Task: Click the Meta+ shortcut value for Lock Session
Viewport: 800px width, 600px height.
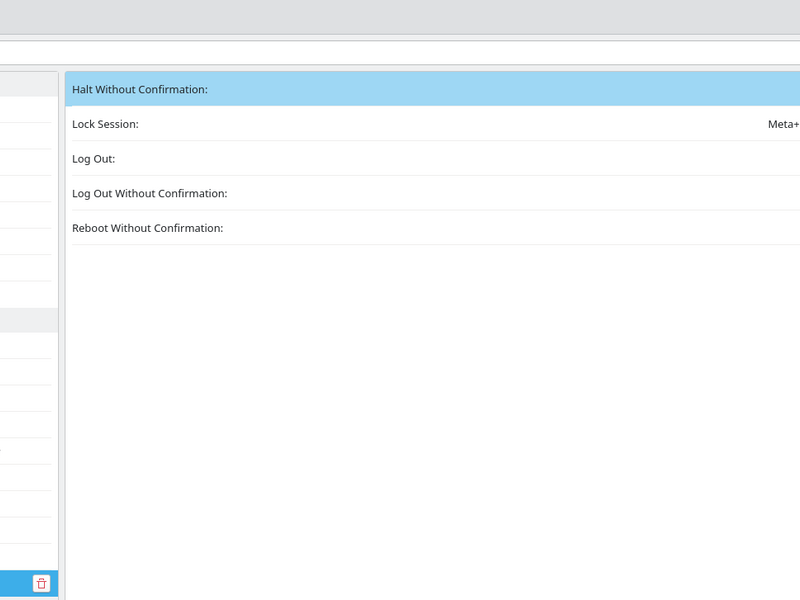Action: tap(784, 124)
